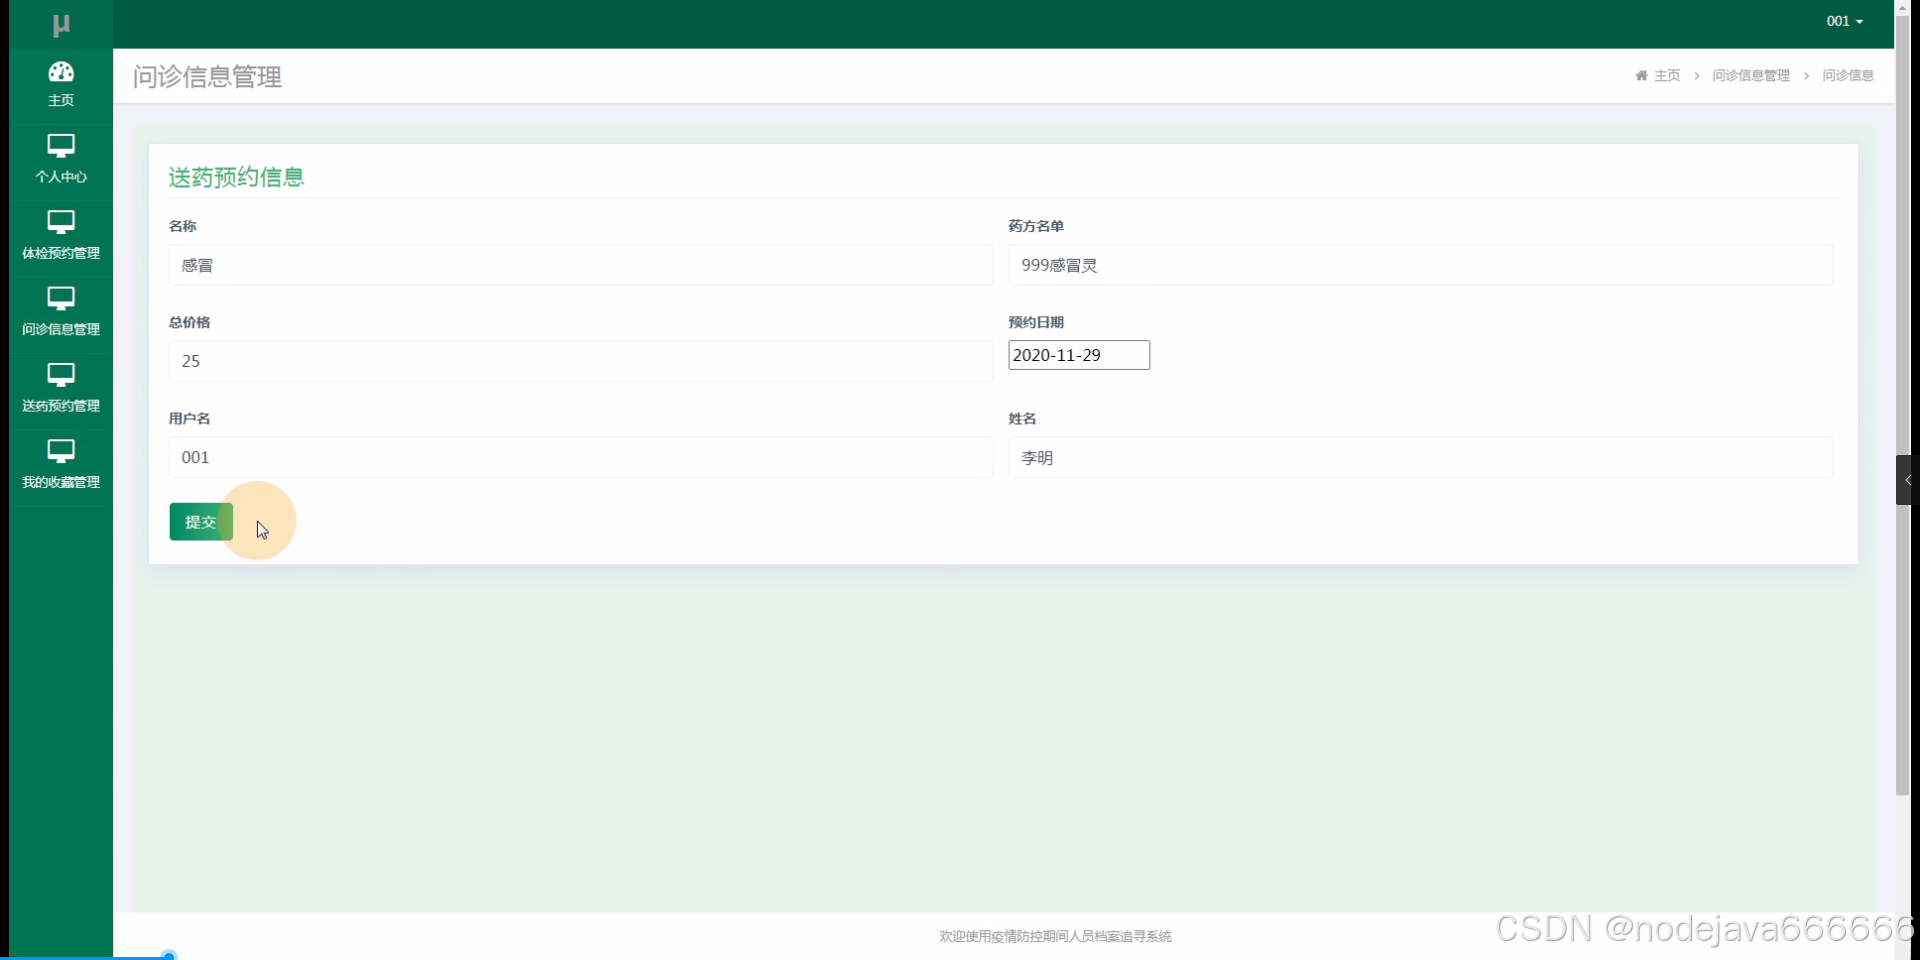Click the logo icon atop the sidebar

pyautogui.click(x=61, y=25)
